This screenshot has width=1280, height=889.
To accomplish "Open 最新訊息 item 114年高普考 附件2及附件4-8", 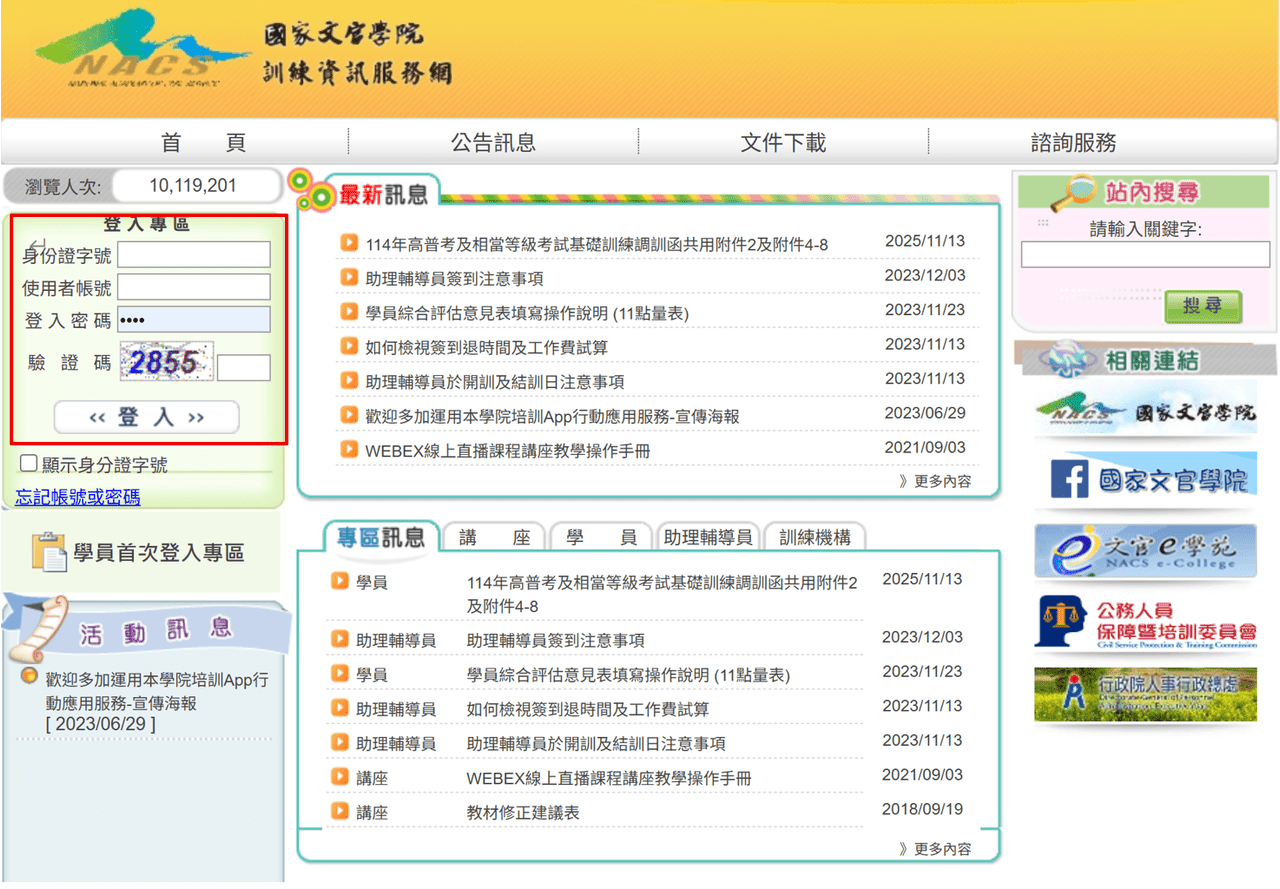I will pyautogui.click(x=596, y=245).
